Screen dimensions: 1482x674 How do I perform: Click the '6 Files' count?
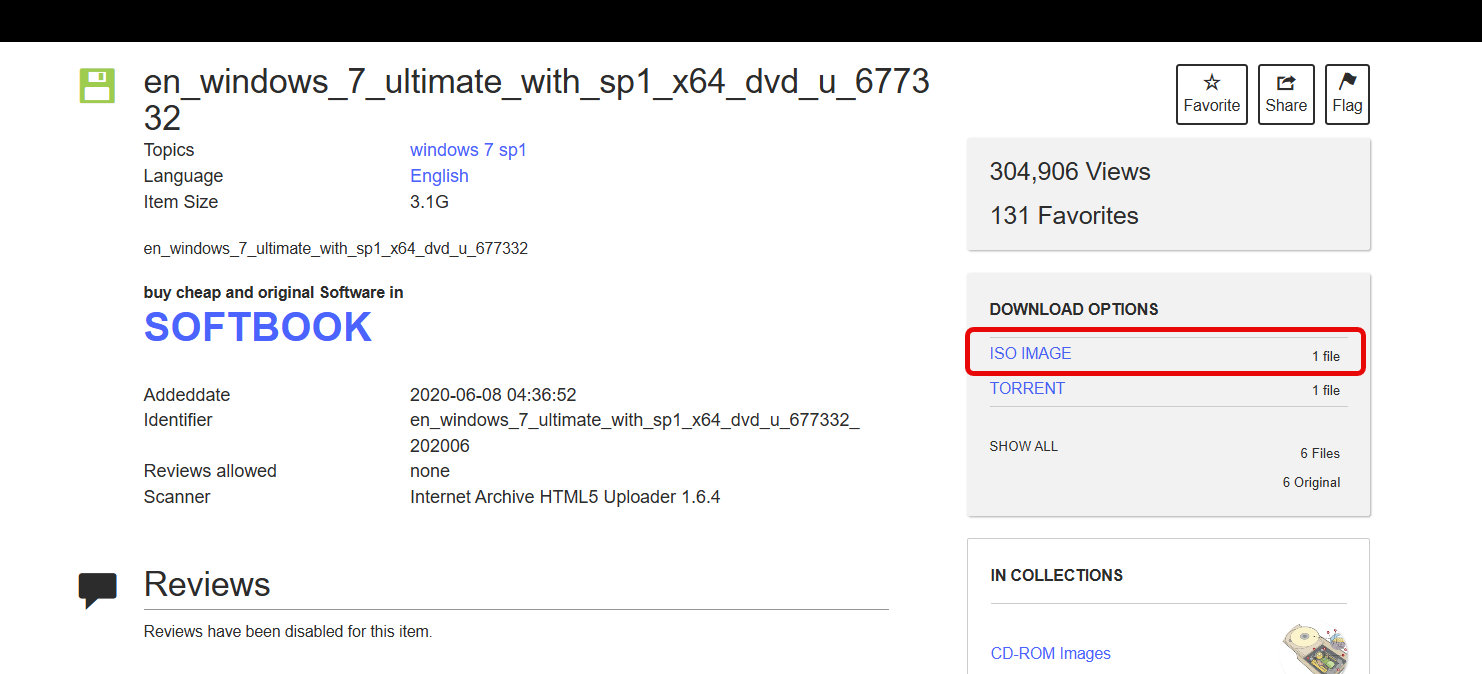1319,453
